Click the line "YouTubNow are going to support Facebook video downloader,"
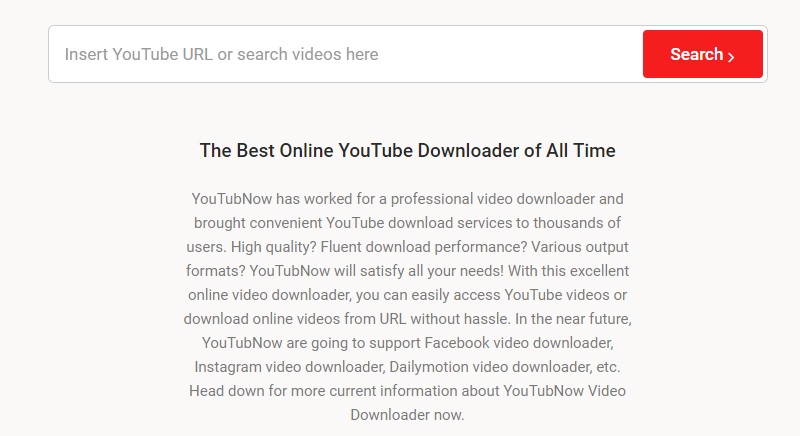This screenshot has height=436, width=800. pyautogui.click(x=407, y=343)
